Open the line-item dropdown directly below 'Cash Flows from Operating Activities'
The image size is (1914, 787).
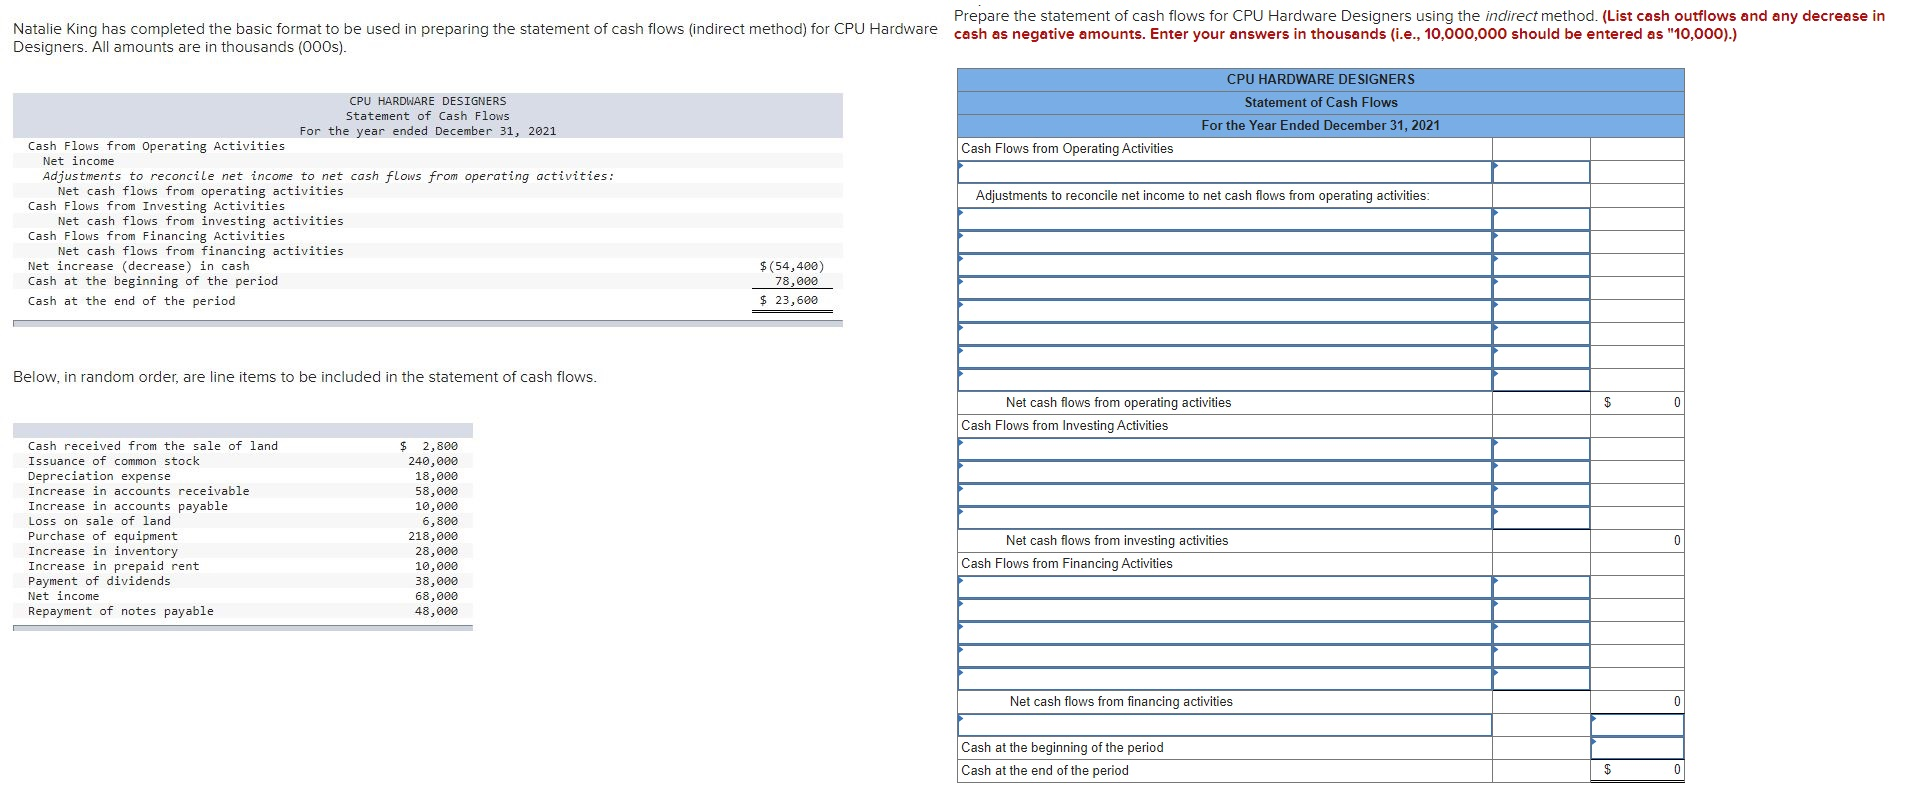click(x=1225, y=172)
